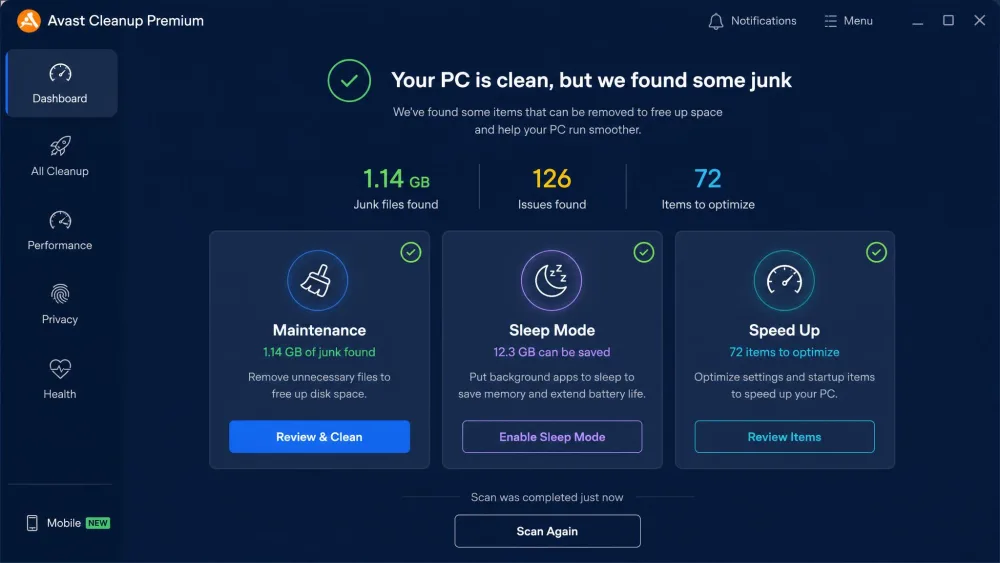Screen dimensions: 1000x563
Task: Click the 'Junk files found' label
Action: click(396, 205)
